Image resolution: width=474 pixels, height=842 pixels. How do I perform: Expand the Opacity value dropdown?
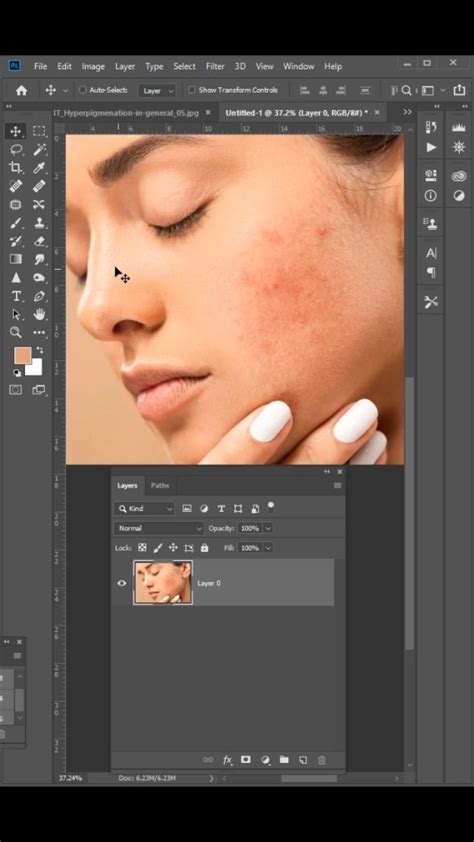(268, 528)
